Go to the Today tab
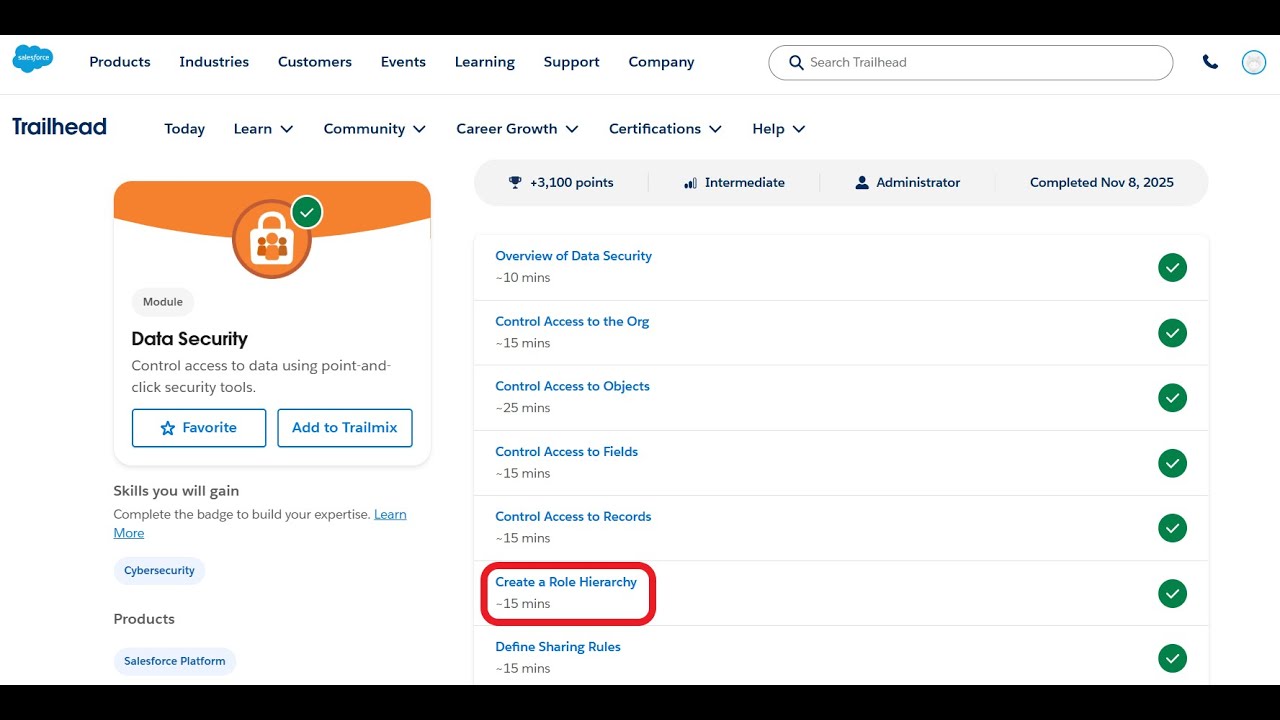The width and height of the screenshot is (1280, 720). [185, 129]
